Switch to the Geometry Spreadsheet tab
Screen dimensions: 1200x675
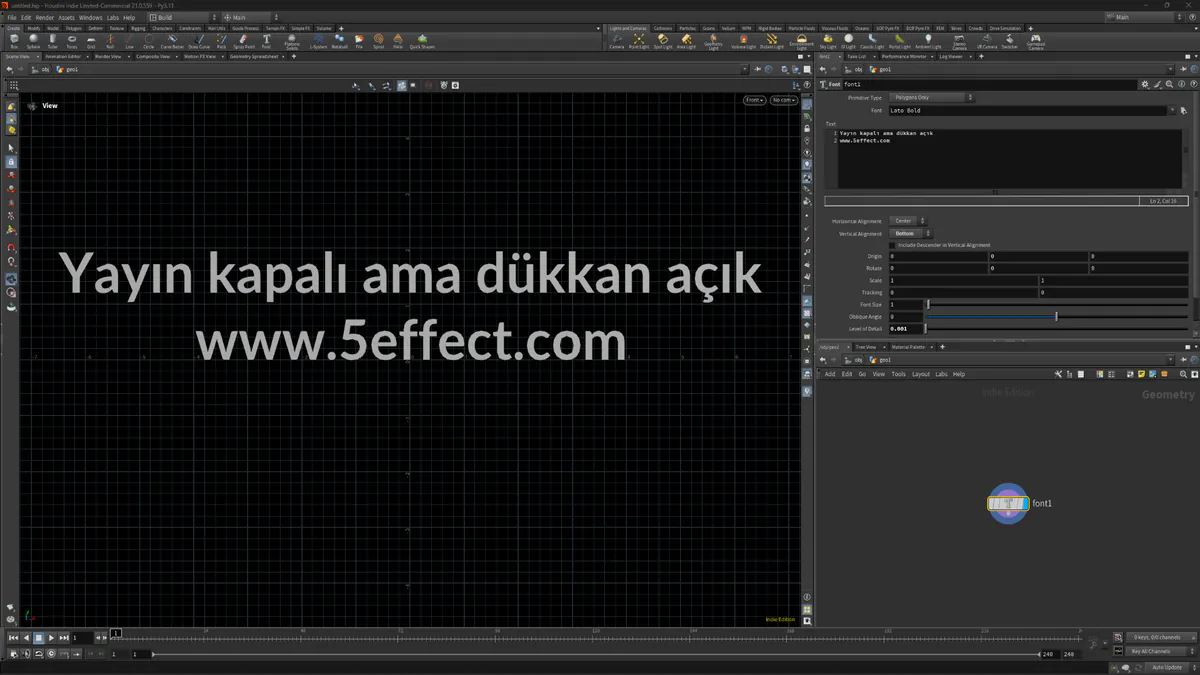pyautogui.click(x=254, y=57)
